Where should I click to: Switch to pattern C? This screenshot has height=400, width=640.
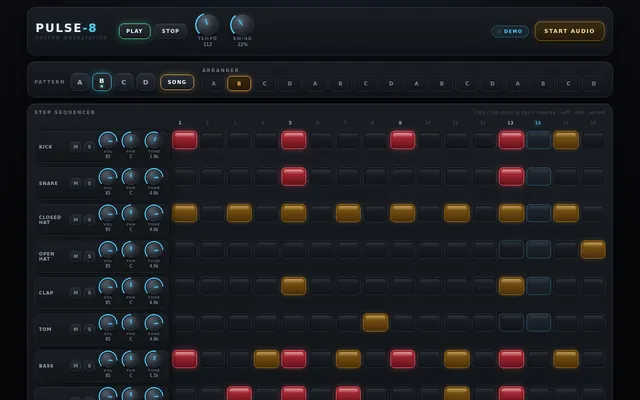pyautogui.click(x=124, y=82)
